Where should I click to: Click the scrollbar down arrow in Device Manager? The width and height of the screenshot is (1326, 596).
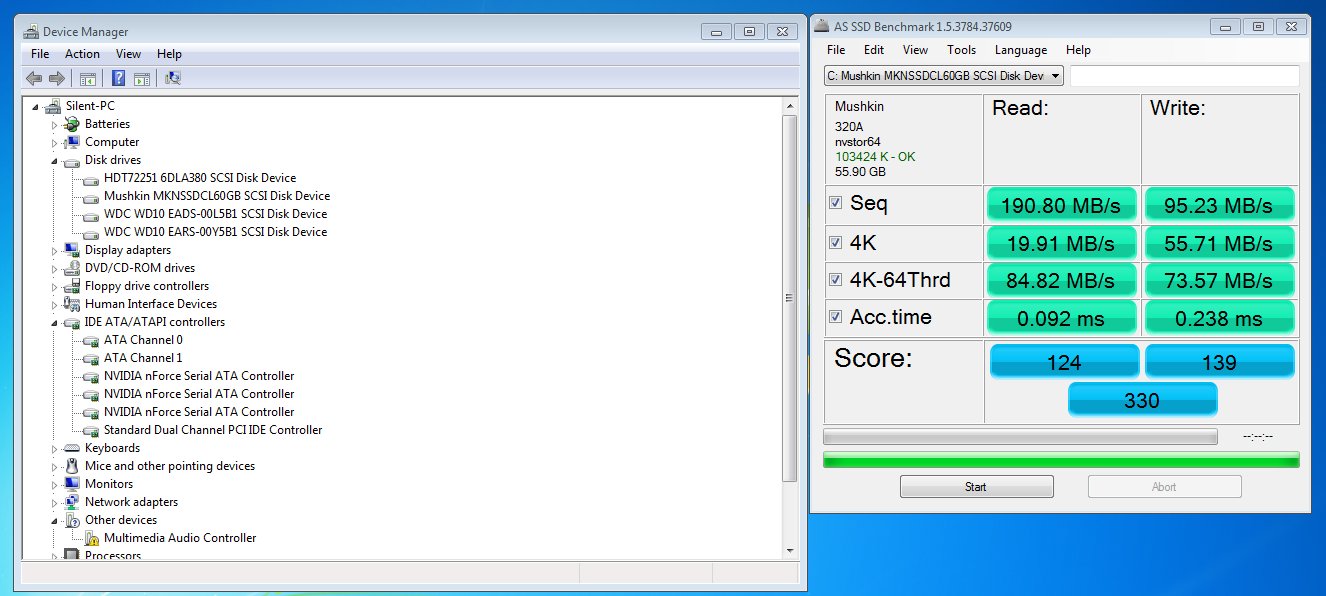790,552
